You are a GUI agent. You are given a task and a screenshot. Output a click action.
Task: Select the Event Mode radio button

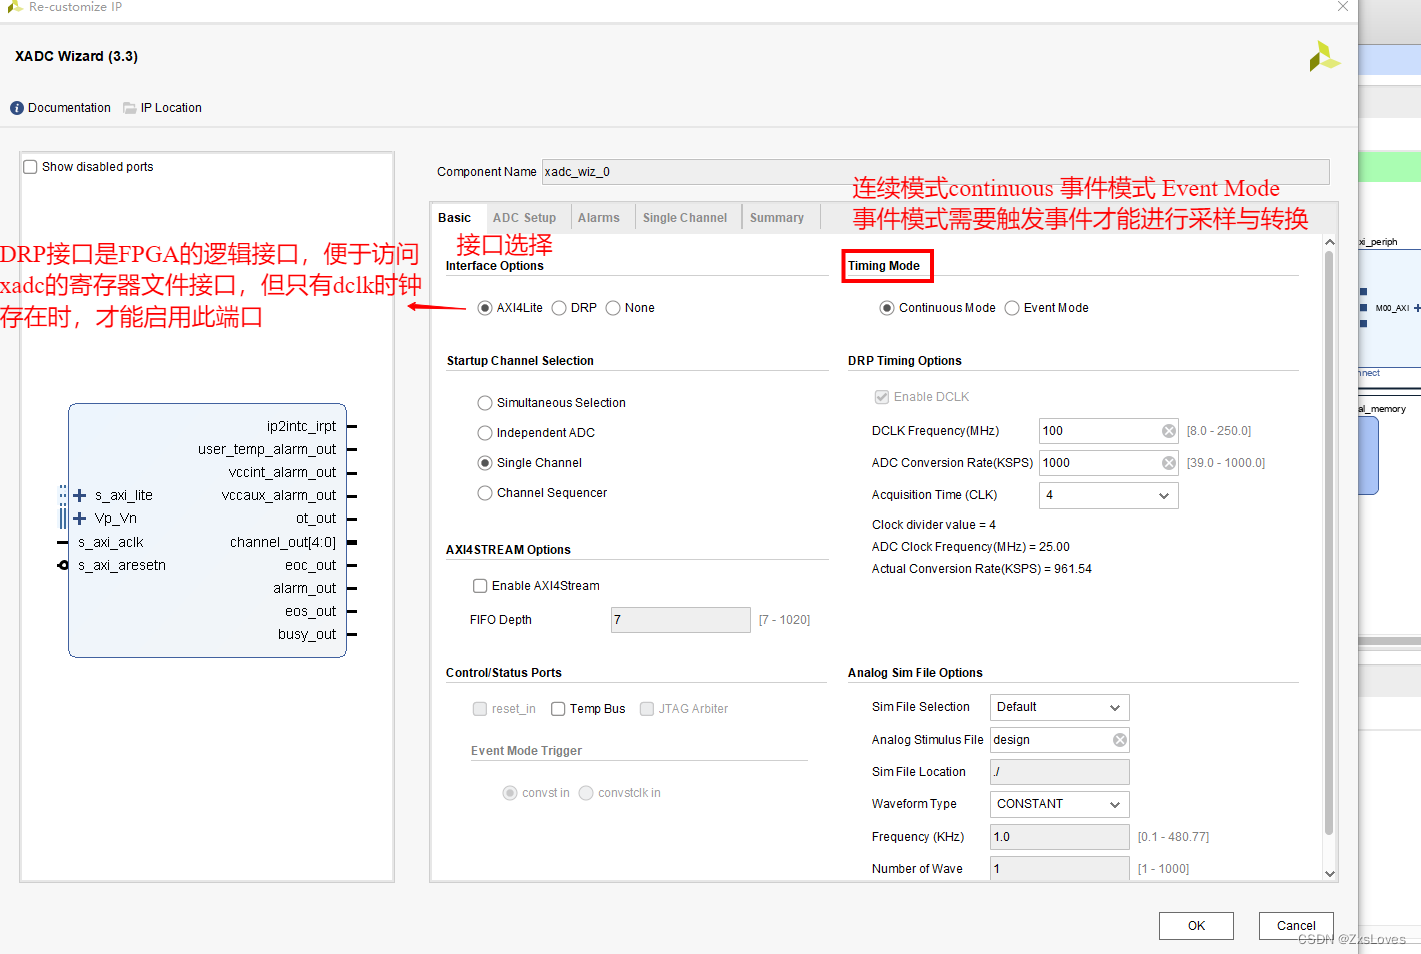[1011, 307]
